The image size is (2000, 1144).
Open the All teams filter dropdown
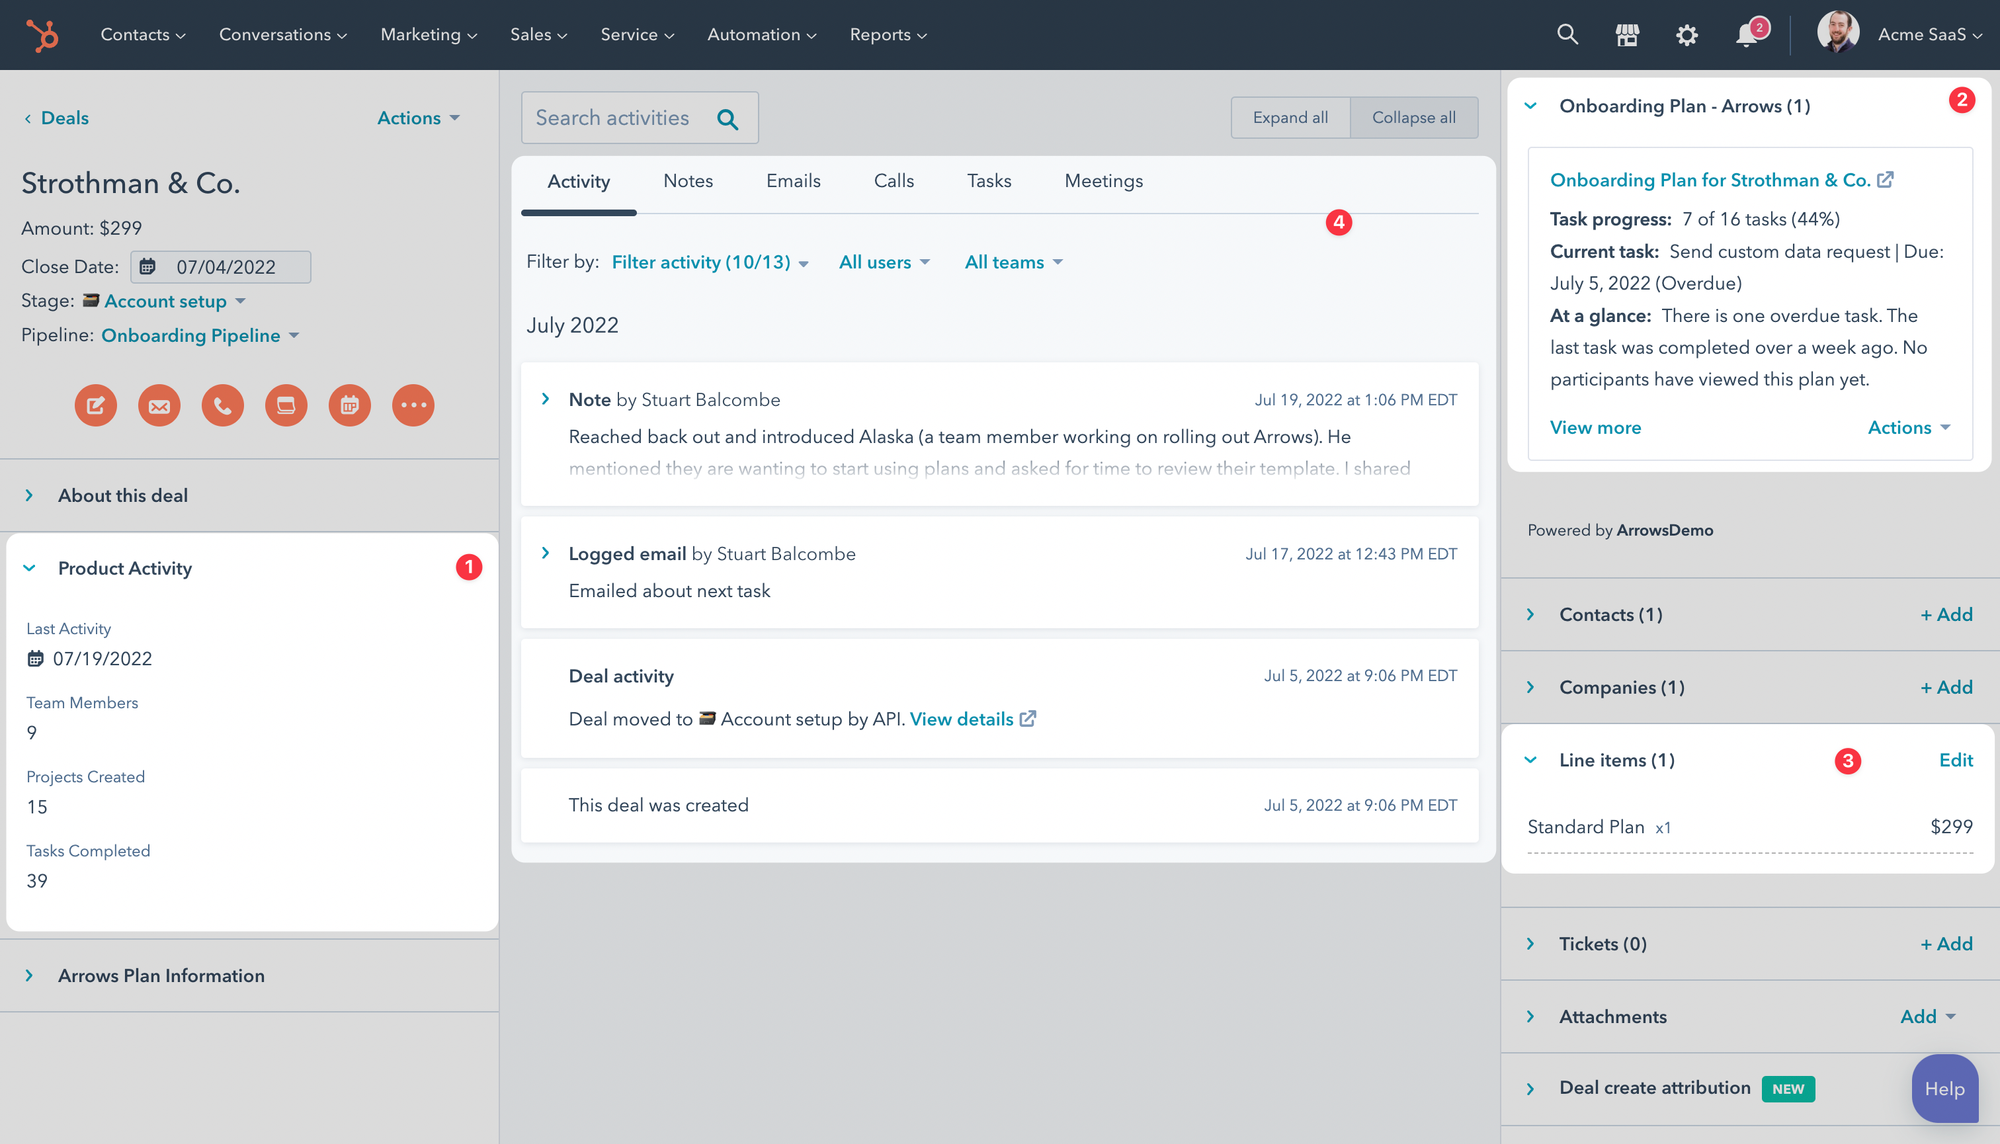[x=1013, y=261]
